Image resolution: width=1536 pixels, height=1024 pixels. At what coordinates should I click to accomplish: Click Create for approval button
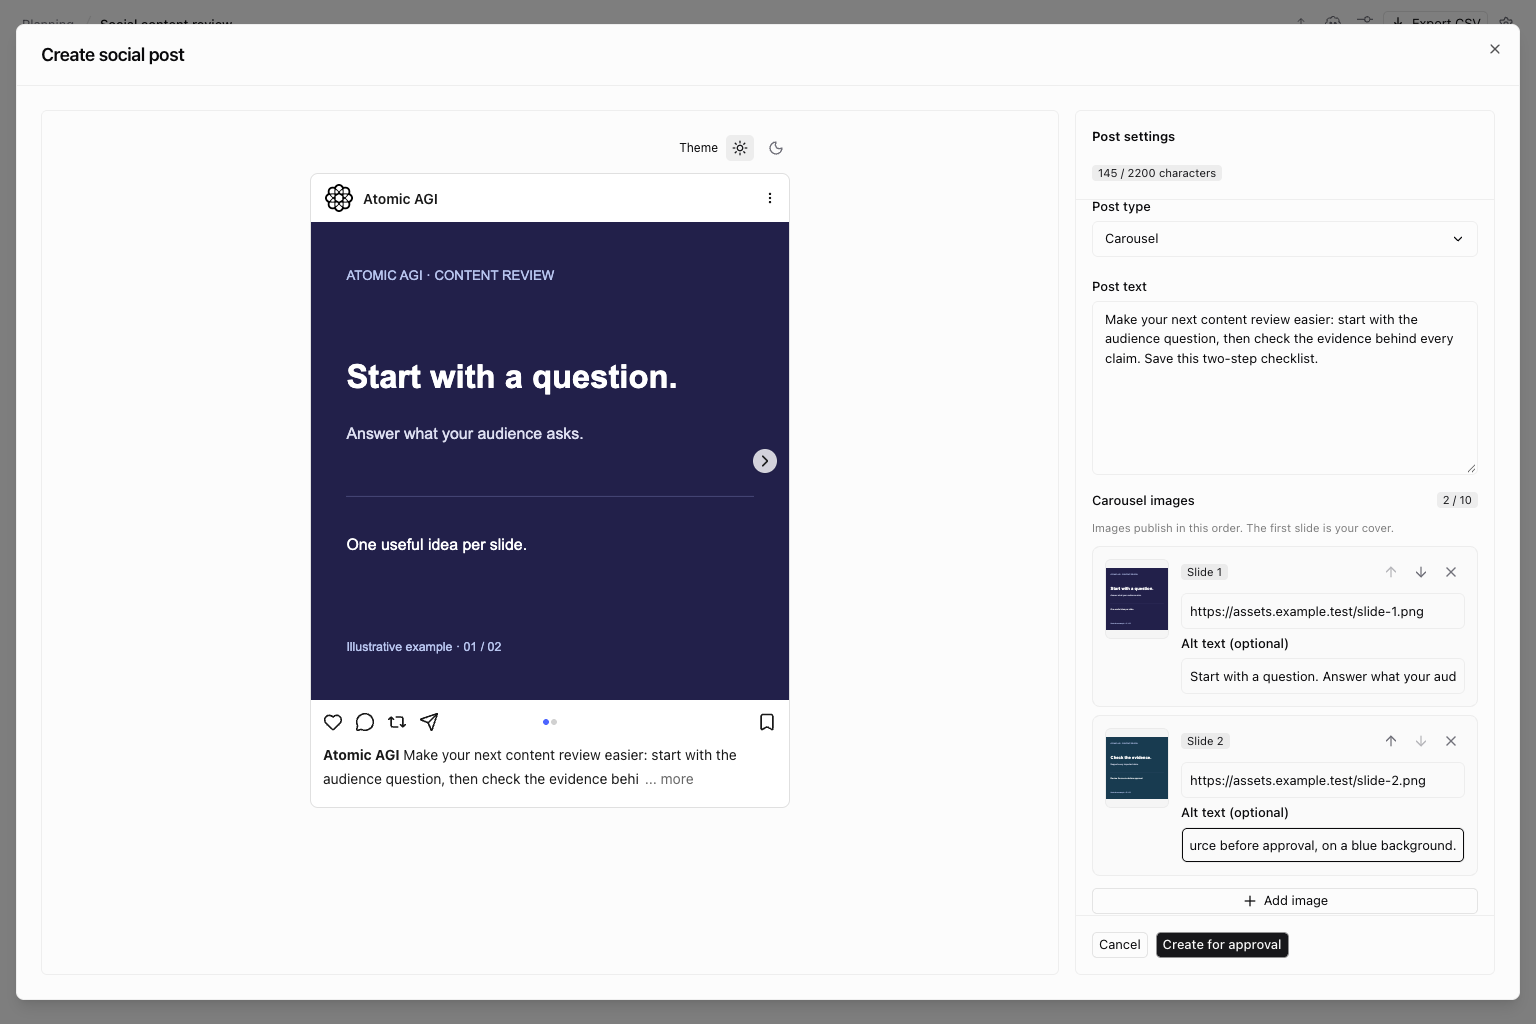point(1222,945)
